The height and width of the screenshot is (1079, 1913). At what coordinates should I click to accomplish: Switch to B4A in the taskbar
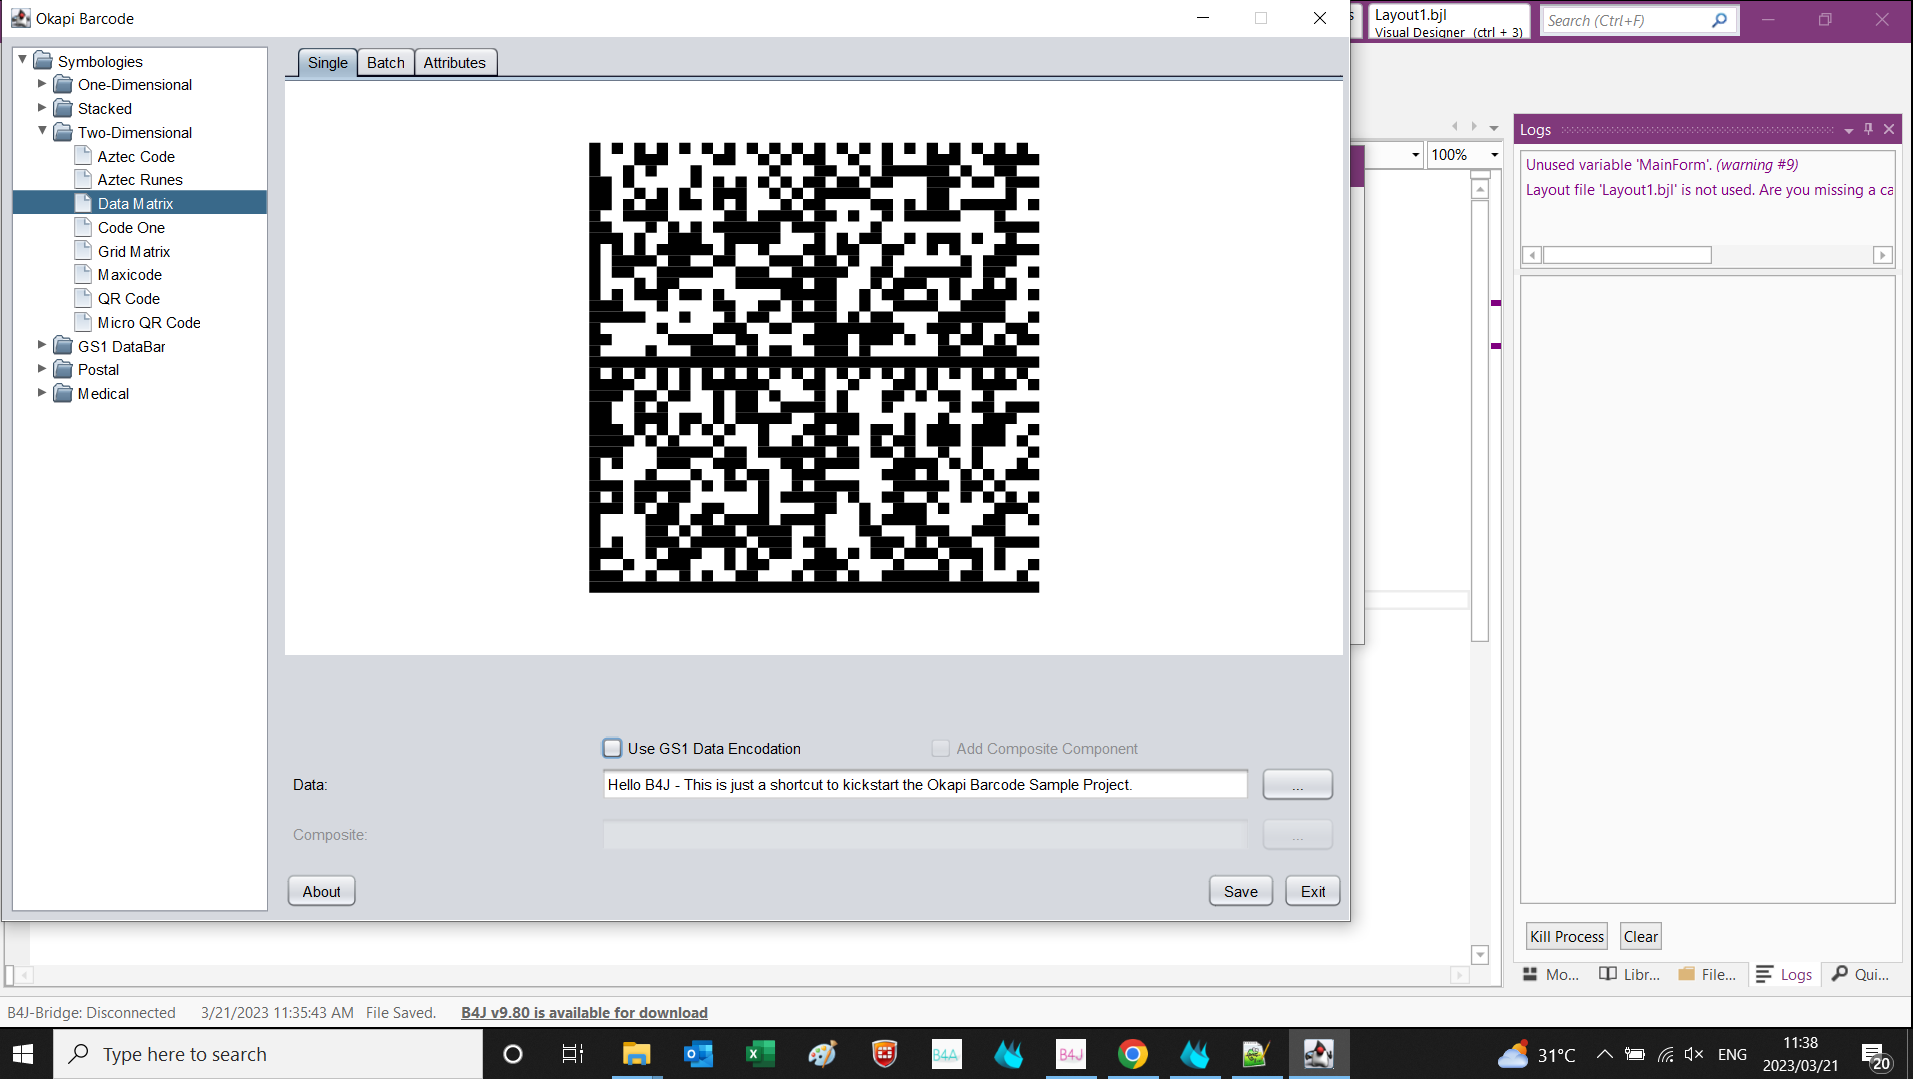[x=946, y=1054]
